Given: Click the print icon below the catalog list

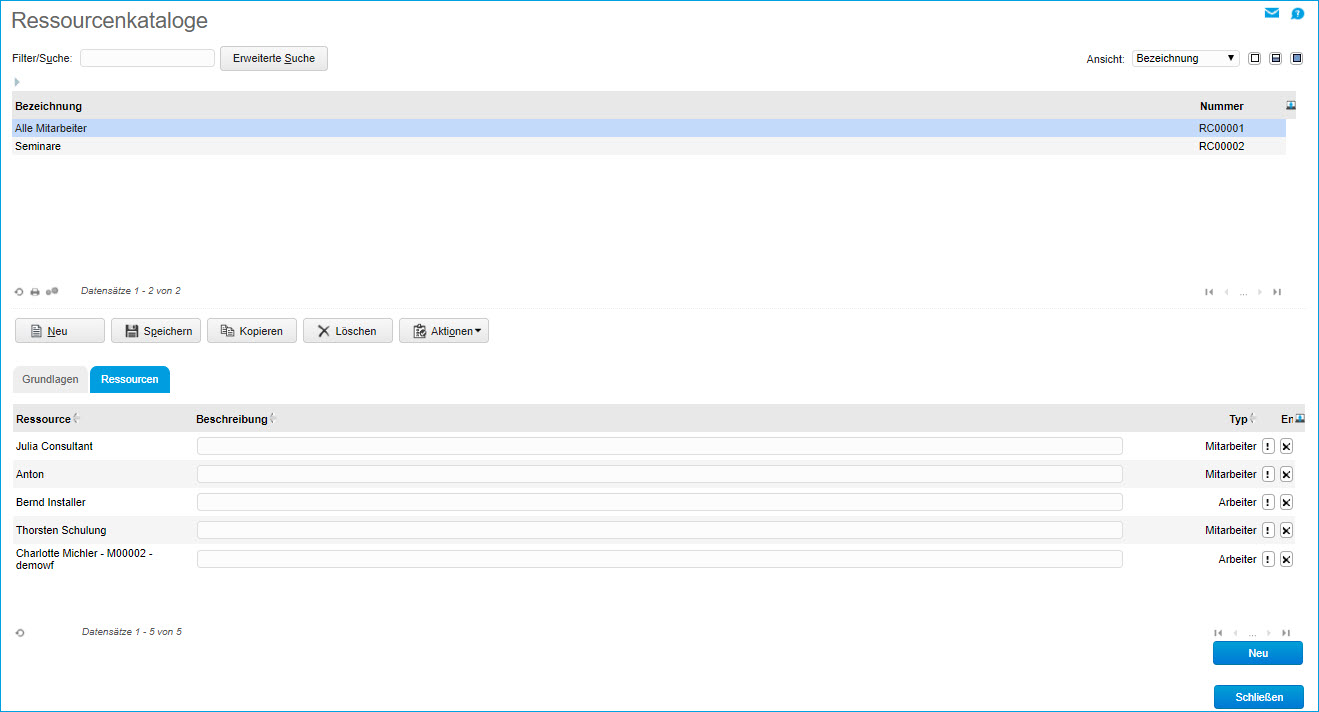Looking at the screenshot, I should pos(35,292).
